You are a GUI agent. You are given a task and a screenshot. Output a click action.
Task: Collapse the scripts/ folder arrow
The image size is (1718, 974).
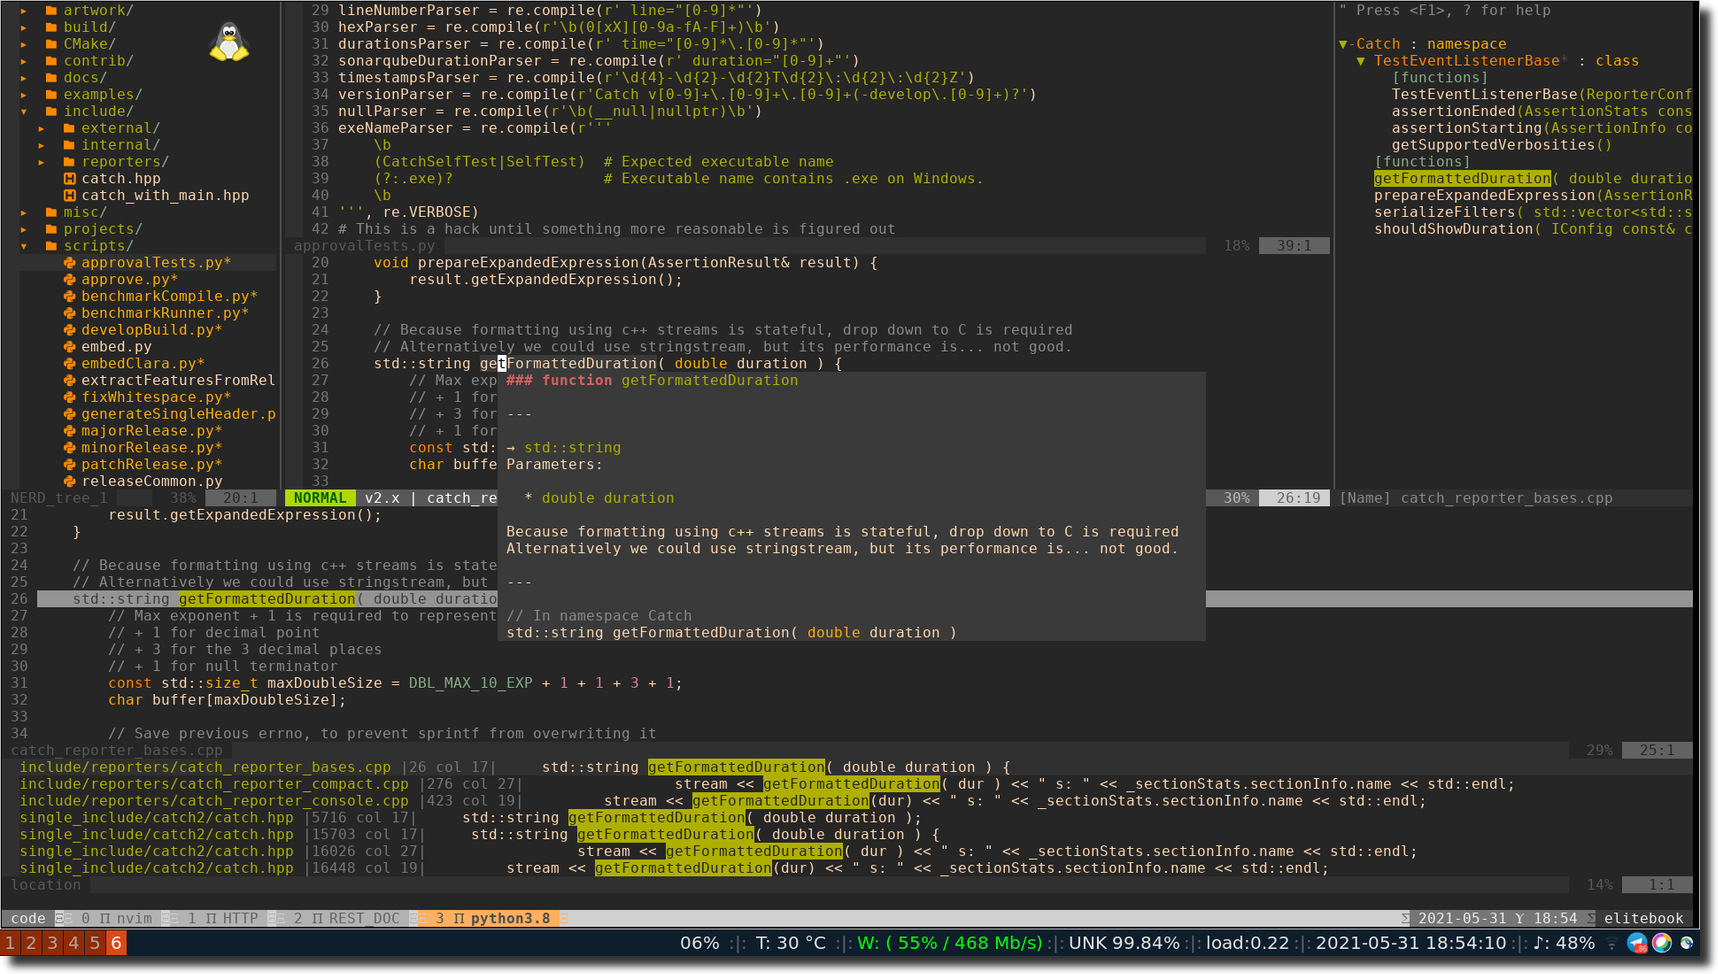[x=24, y=245]
